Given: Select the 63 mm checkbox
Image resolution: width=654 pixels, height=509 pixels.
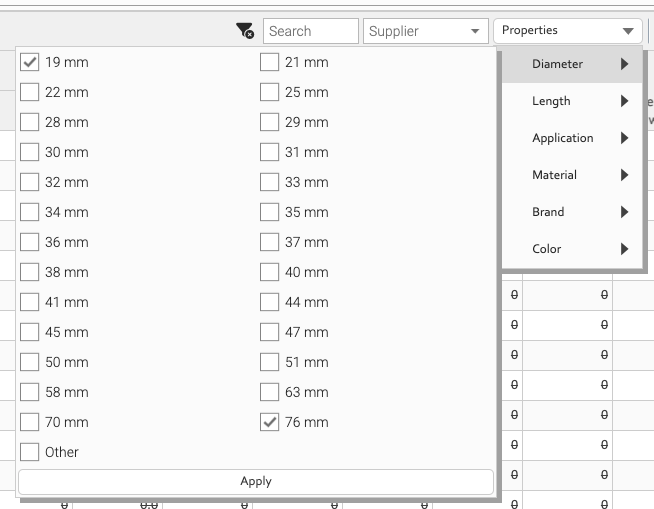Looking at the screenshot, I should 270,392.
